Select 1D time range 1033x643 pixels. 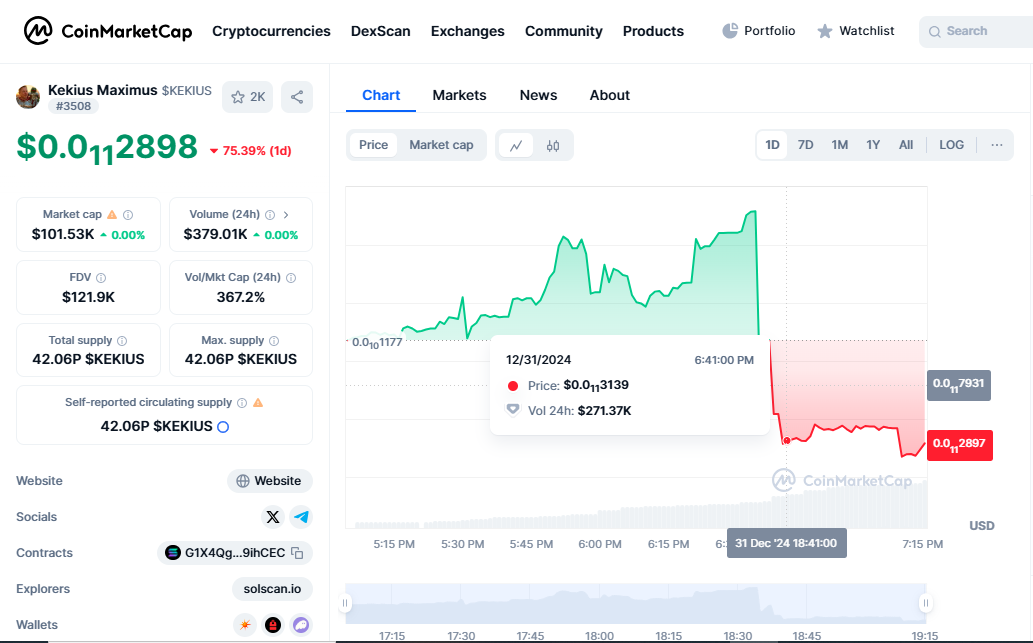[772, 145]
